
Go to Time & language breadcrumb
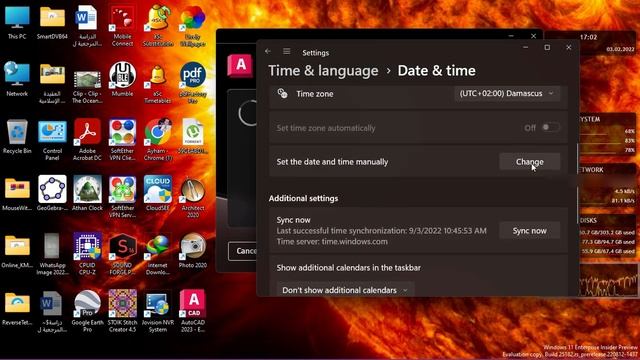[x=323, y=71]
